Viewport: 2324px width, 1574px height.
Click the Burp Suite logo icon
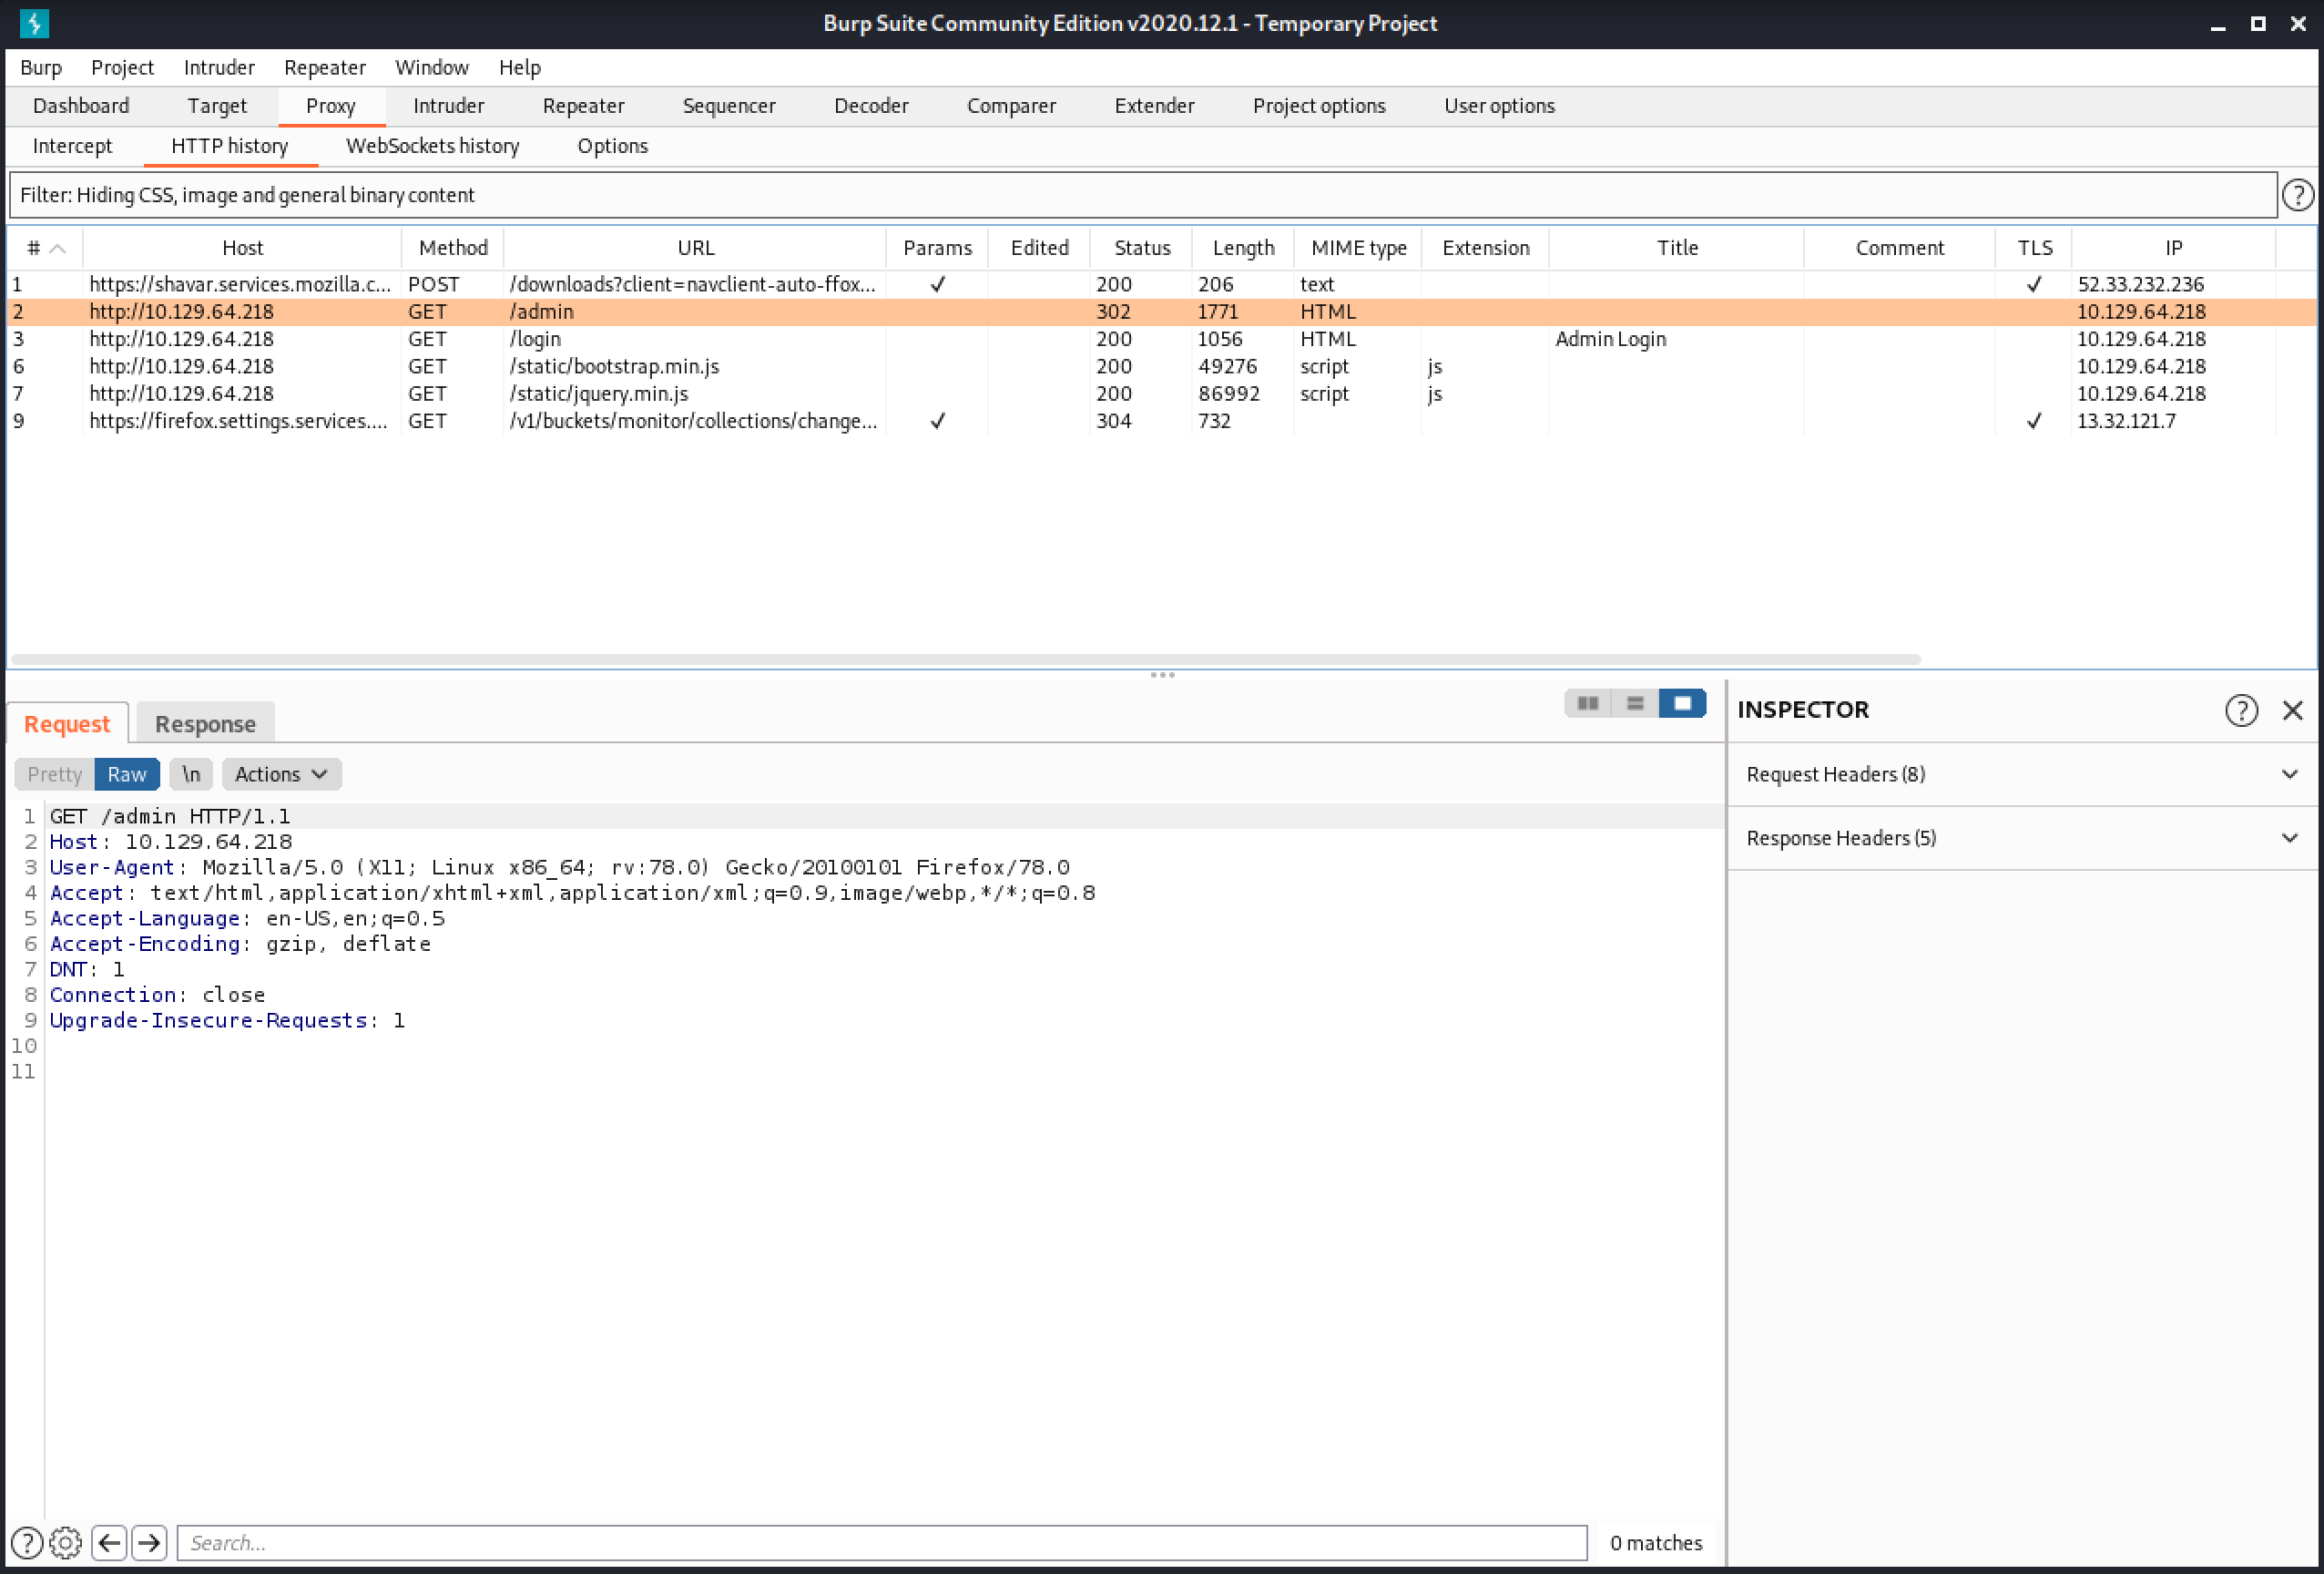[x=34, y=23]
